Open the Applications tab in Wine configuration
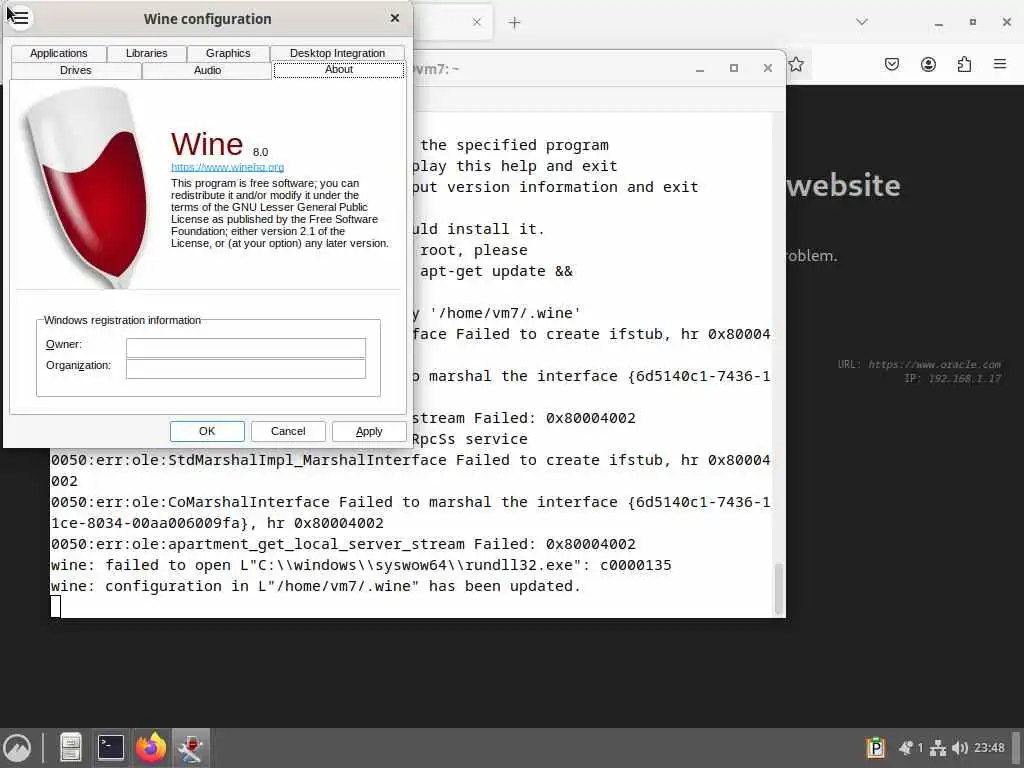The height and width of the screenshot is (768, 1024). pyautogui.click(x=59, y=53)
